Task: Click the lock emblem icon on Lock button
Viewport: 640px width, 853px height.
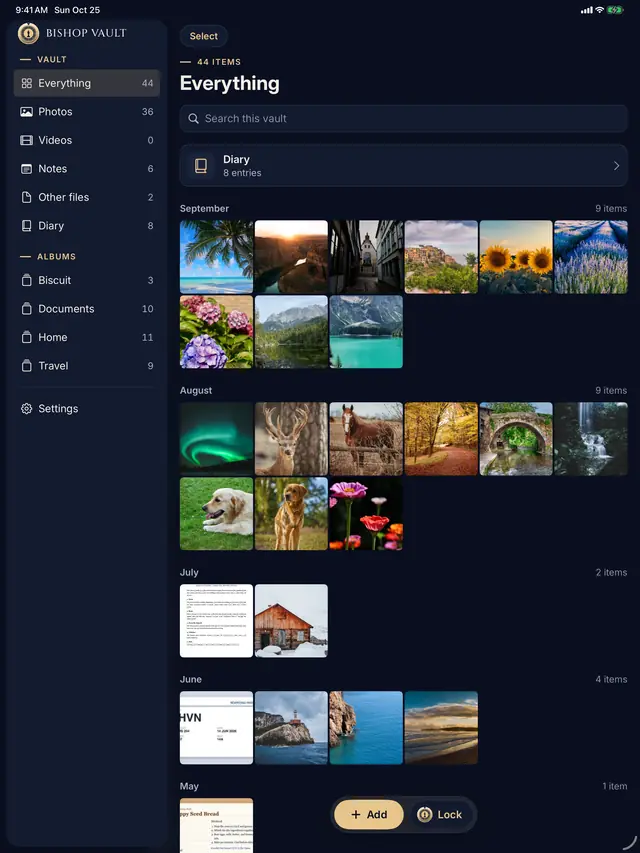Action: tap(424, 814)
